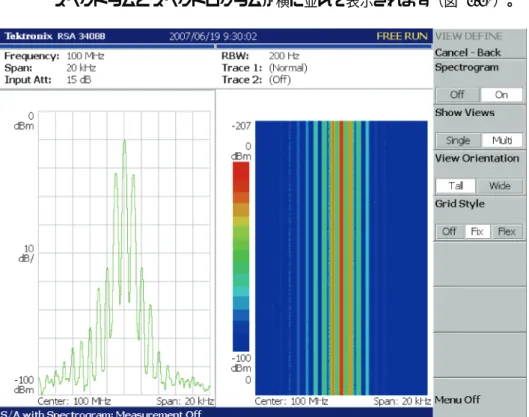Viewport: 529px width, 417px height.
Task: Set View Orientation to Wide
Action: (500, 186)
